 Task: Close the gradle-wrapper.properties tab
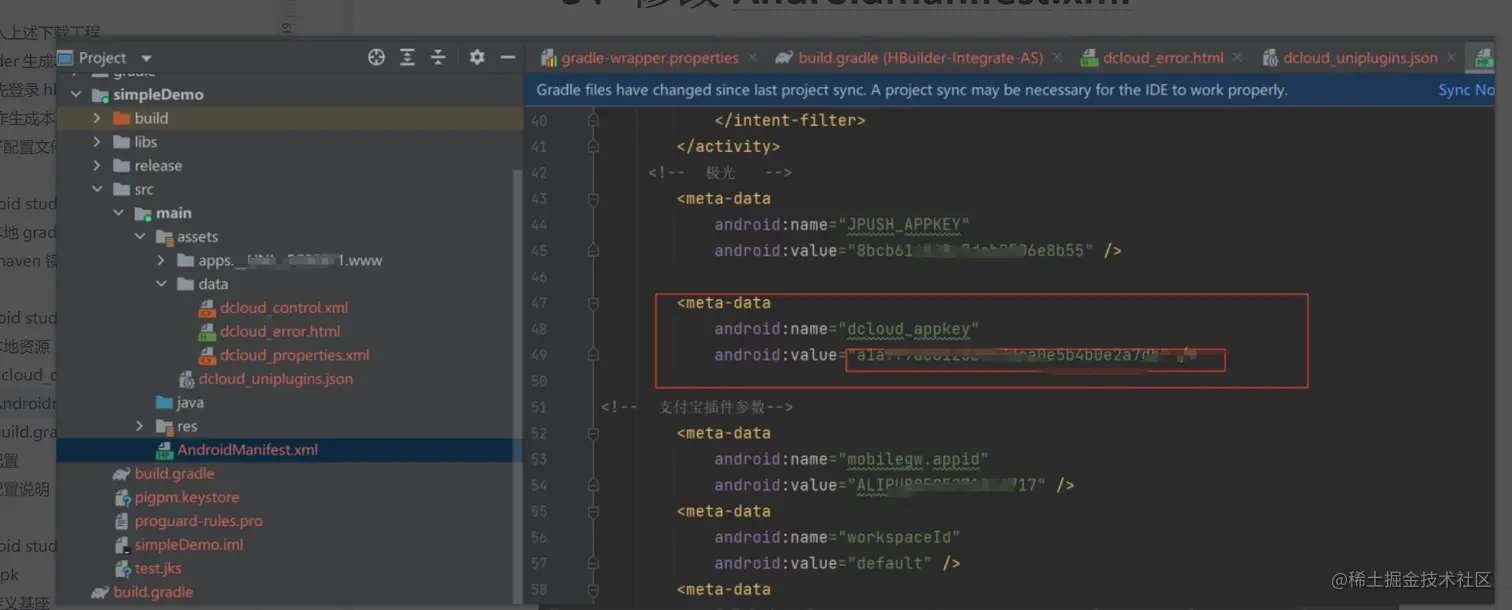(x=753, y=58)
